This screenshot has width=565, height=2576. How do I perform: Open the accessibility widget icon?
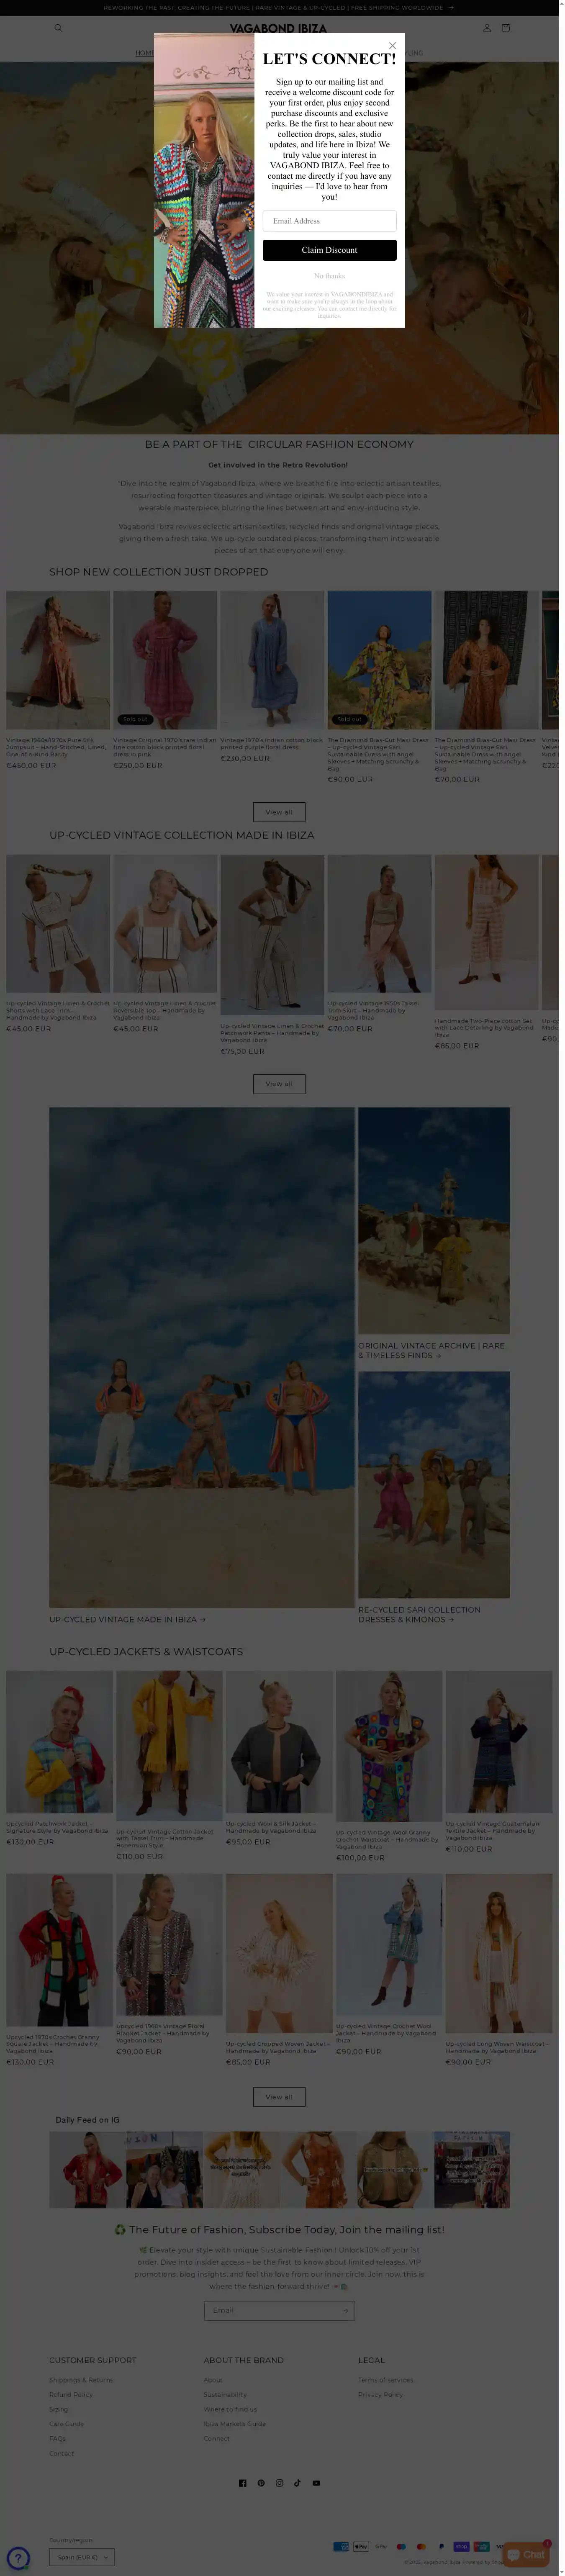pos(18,2557)
